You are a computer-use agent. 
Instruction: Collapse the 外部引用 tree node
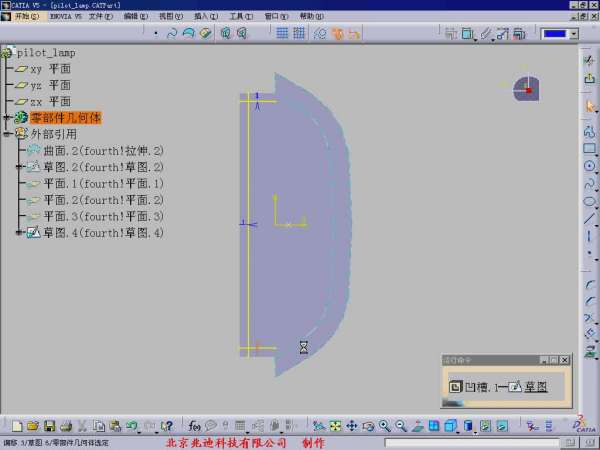pos(7,134)
